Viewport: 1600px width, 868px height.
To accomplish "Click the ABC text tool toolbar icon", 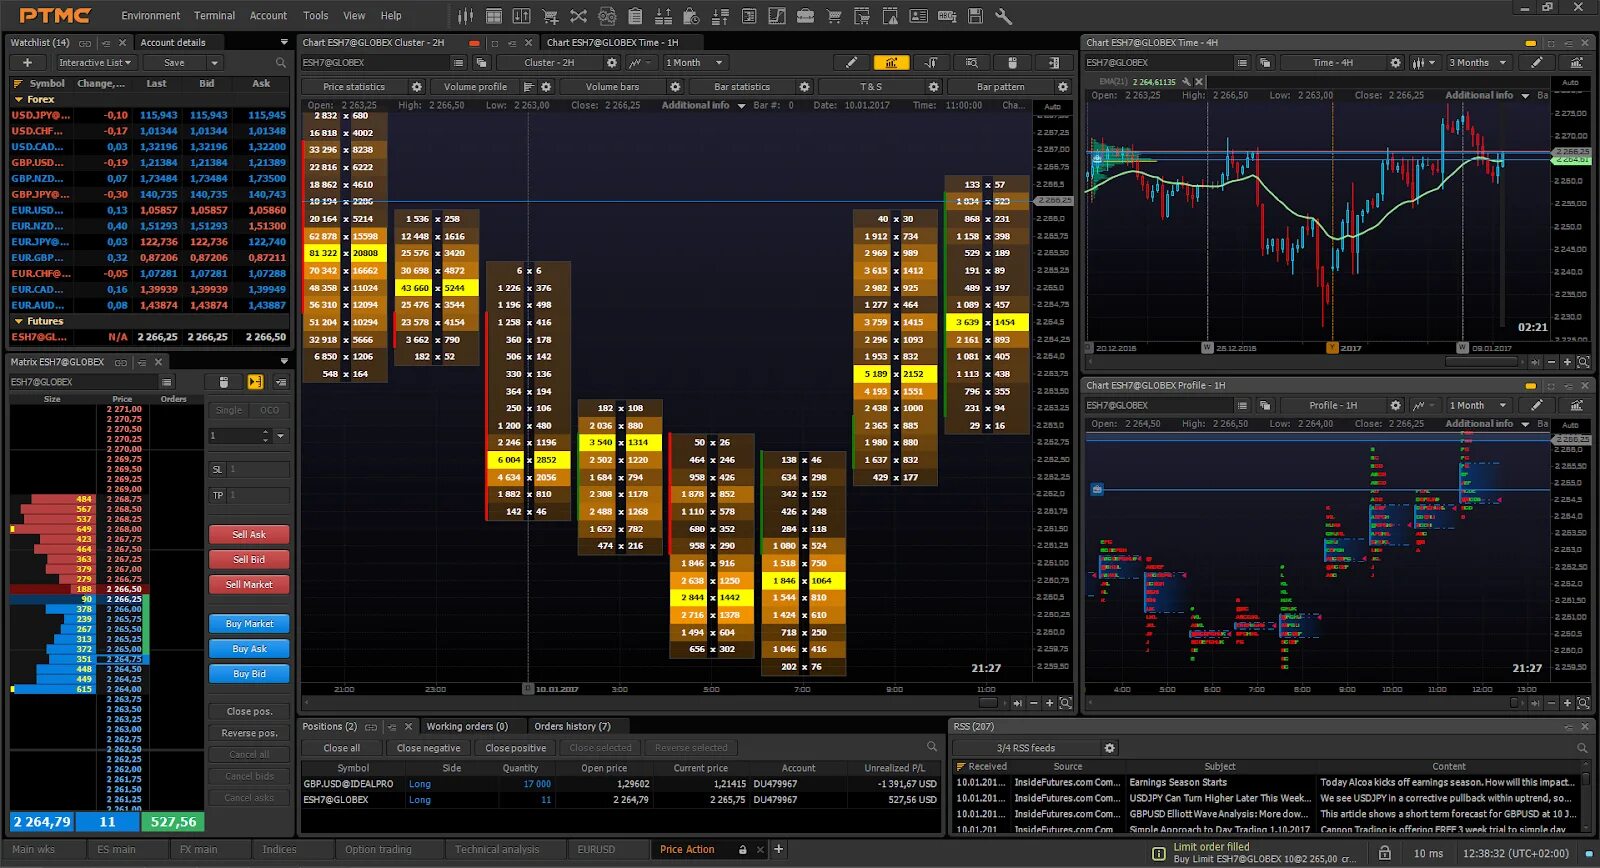I will pyautogui.click(x=947, y=16).
